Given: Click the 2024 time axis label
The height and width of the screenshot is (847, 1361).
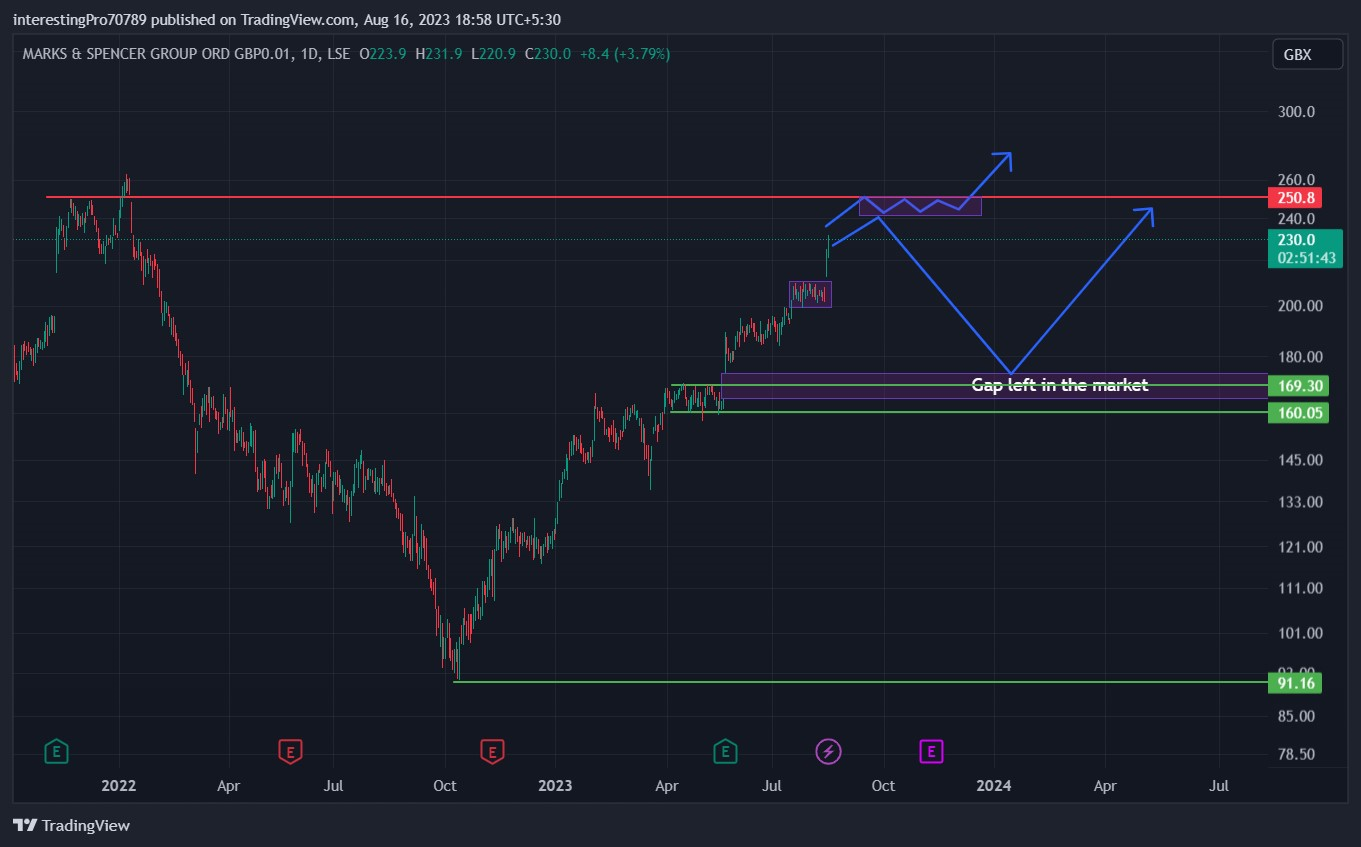Looking at the screenshot, I should click(x=994, y=786).
